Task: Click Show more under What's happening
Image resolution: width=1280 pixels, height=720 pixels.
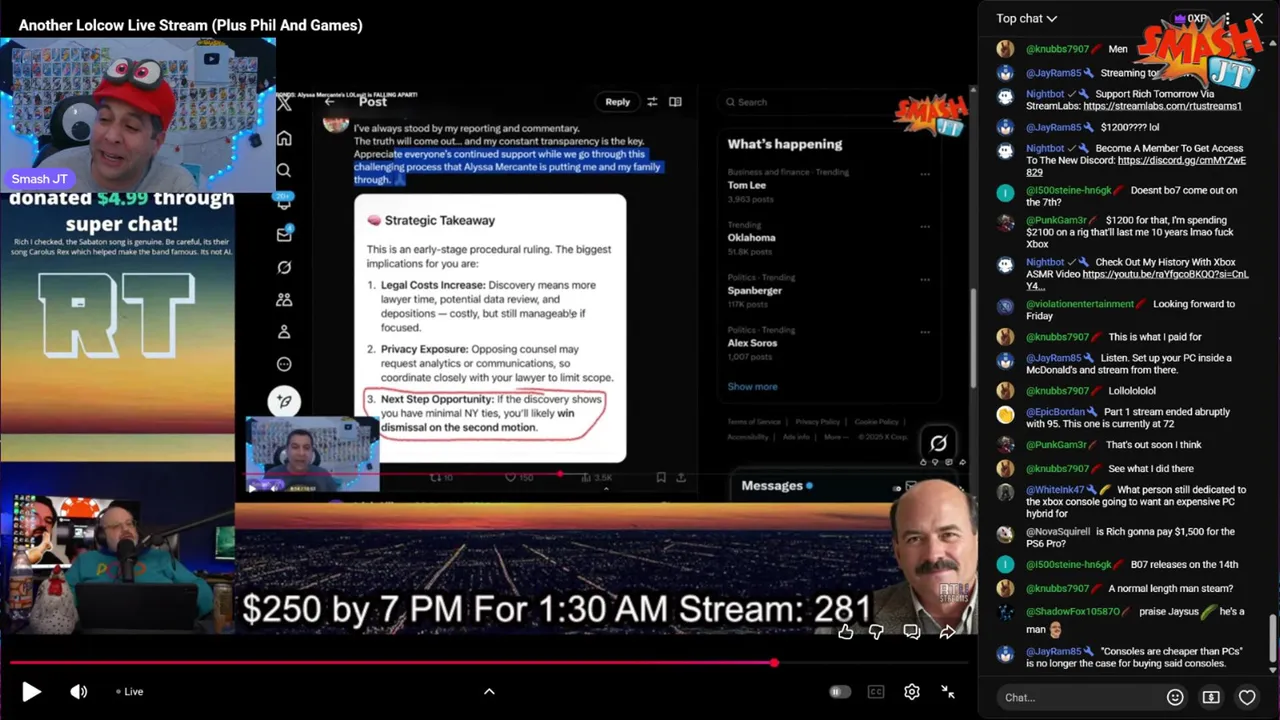Action: coord(752,387)
